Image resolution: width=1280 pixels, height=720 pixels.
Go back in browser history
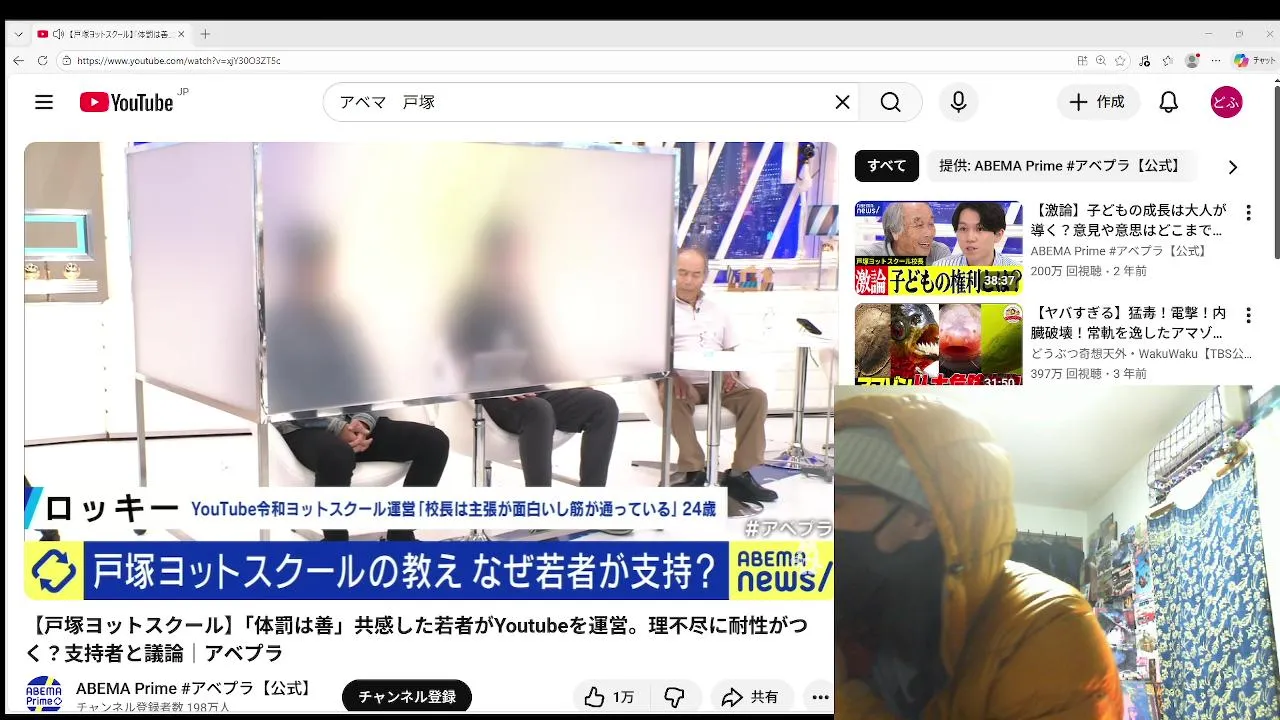[18, 60]
